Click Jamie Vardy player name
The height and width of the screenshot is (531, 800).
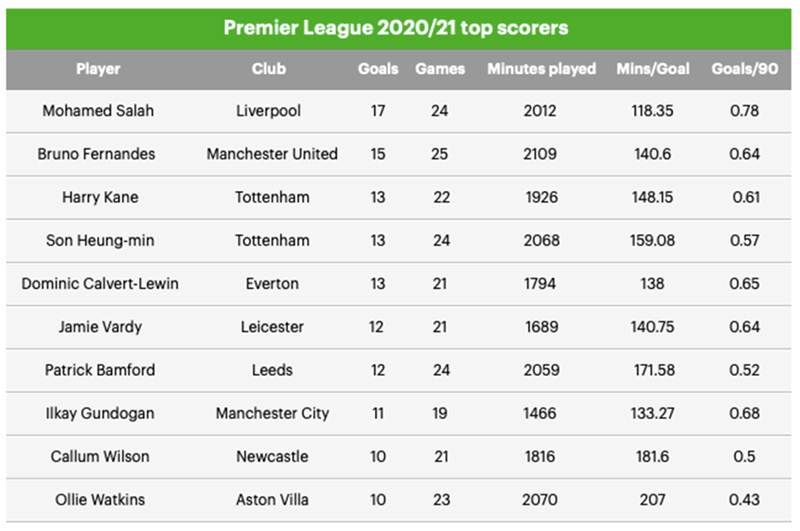click(x=98, y=327)
